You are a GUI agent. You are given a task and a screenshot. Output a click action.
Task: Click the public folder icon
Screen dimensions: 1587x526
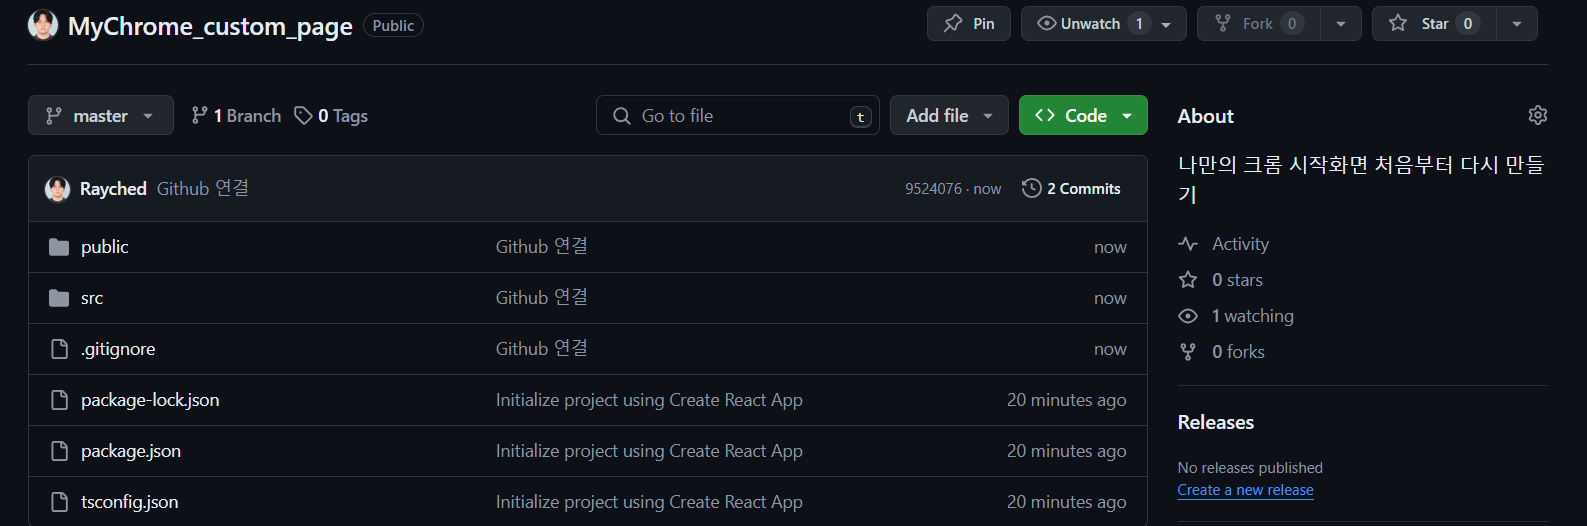tap(59, 247)
